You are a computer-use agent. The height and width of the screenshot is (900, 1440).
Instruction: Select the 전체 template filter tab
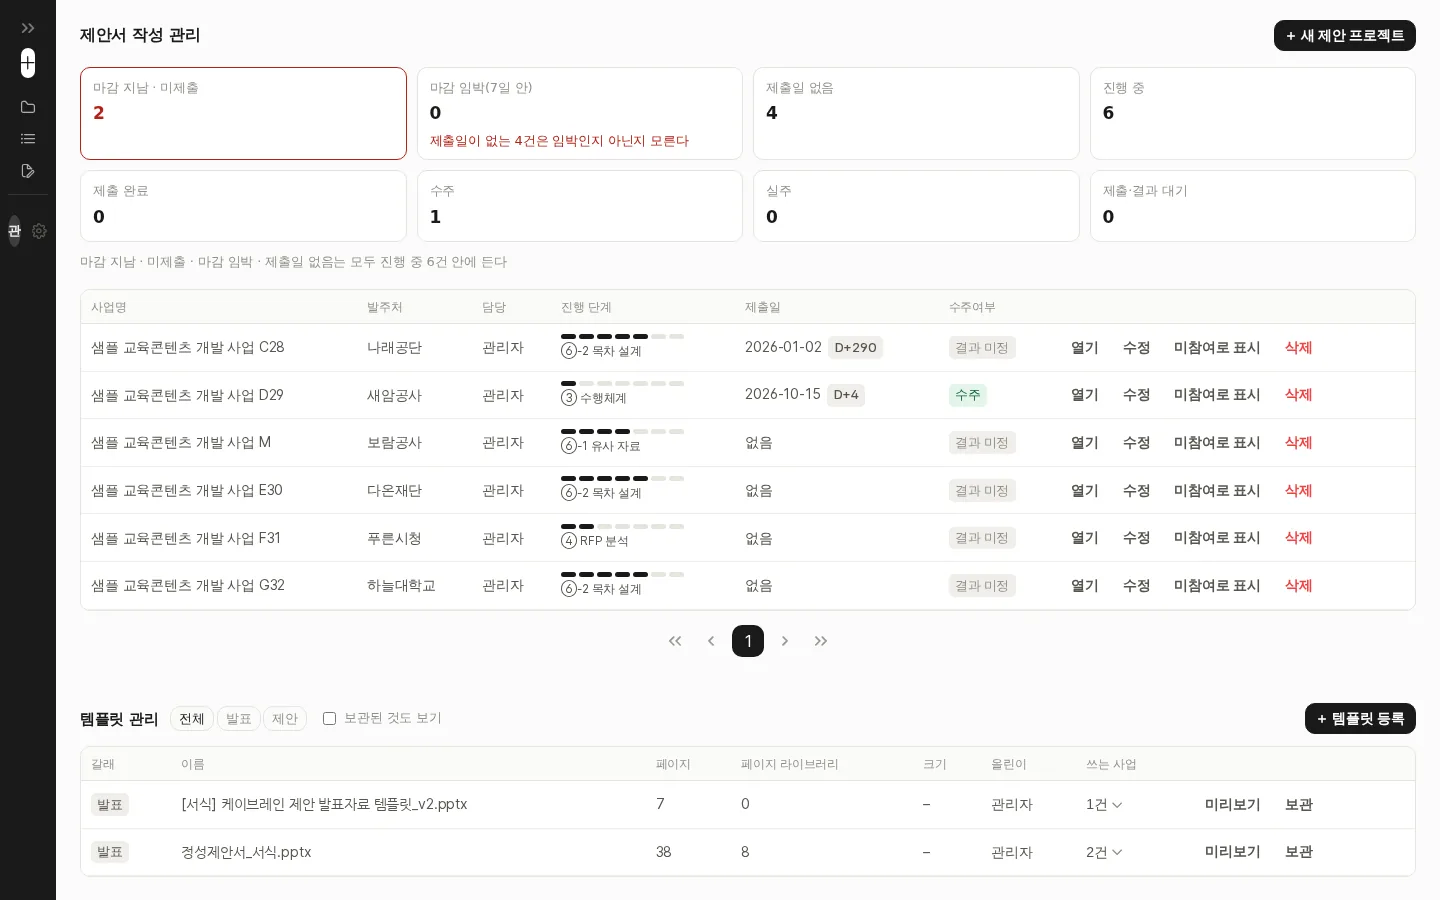tap(192, 719)
